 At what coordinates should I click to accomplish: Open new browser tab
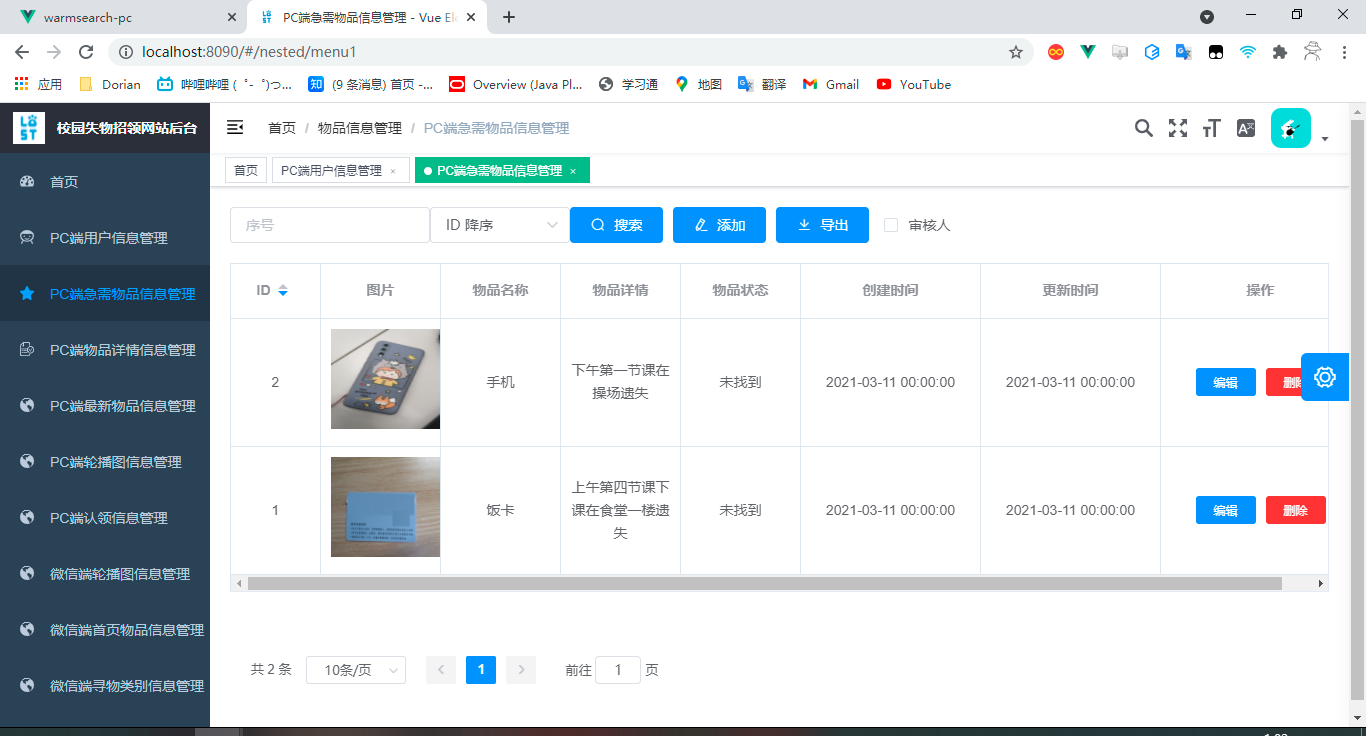509,17
